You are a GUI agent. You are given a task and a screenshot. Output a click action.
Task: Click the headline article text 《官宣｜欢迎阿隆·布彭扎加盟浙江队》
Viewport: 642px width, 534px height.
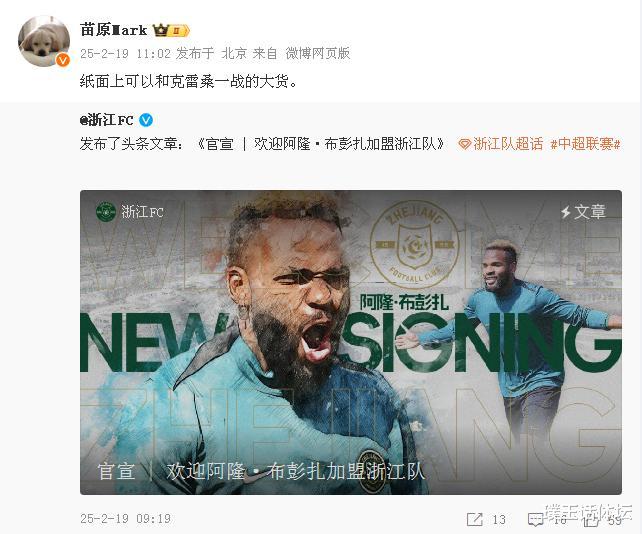321,144
